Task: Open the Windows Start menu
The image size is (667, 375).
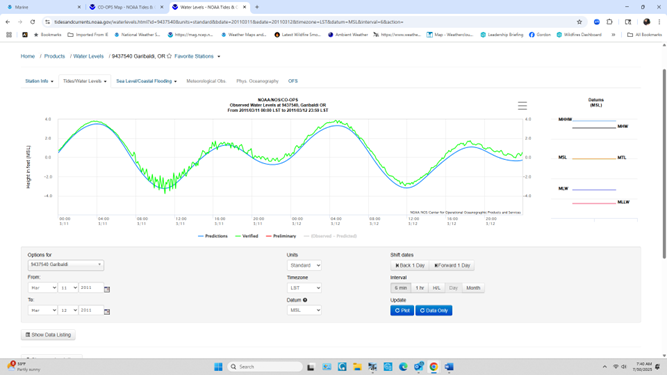Action: [218, 366]
